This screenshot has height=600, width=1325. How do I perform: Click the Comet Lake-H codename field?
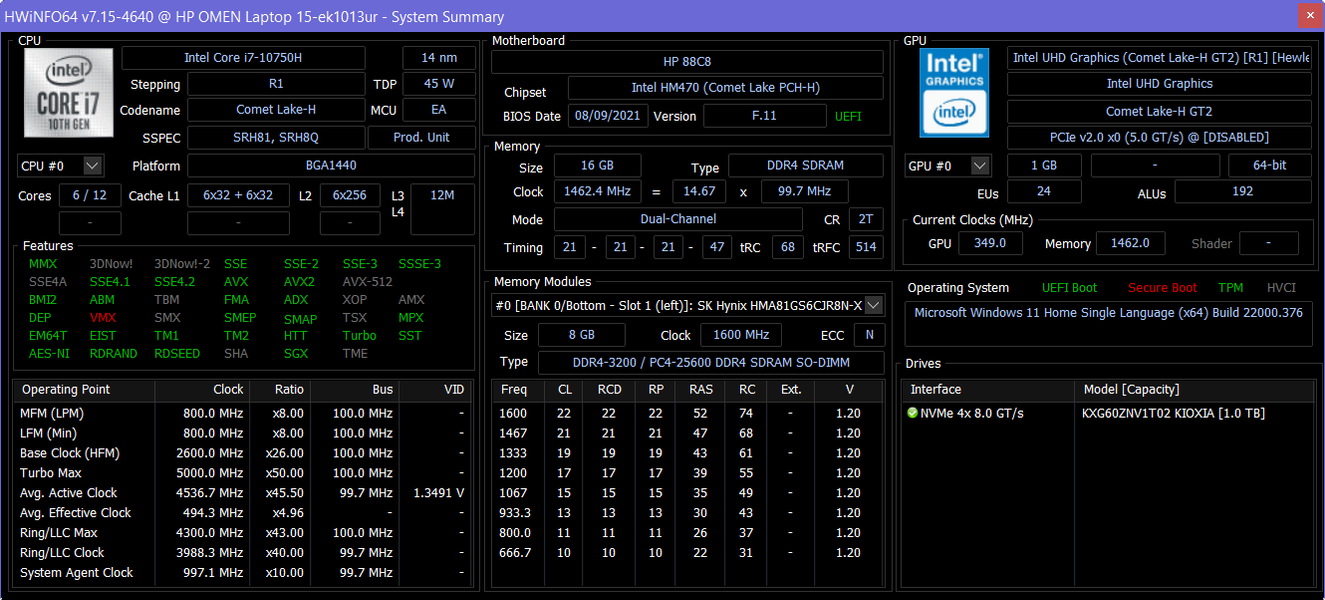tap(275, 110)
